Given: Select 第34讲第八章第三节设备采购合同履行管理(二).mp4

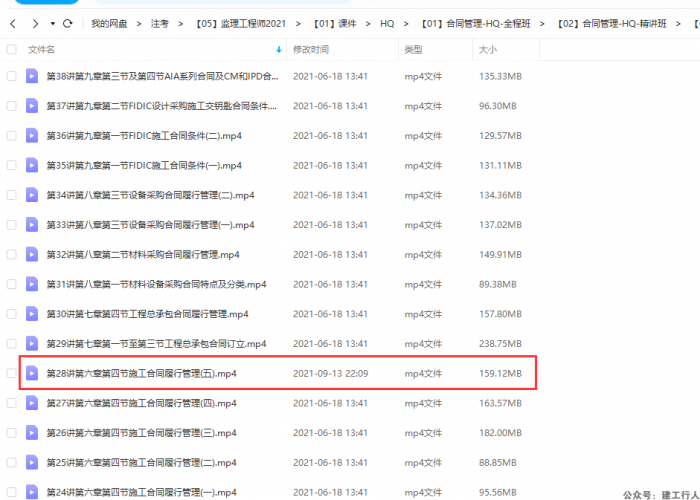Looking at the screenshot, I should [150, 195].
